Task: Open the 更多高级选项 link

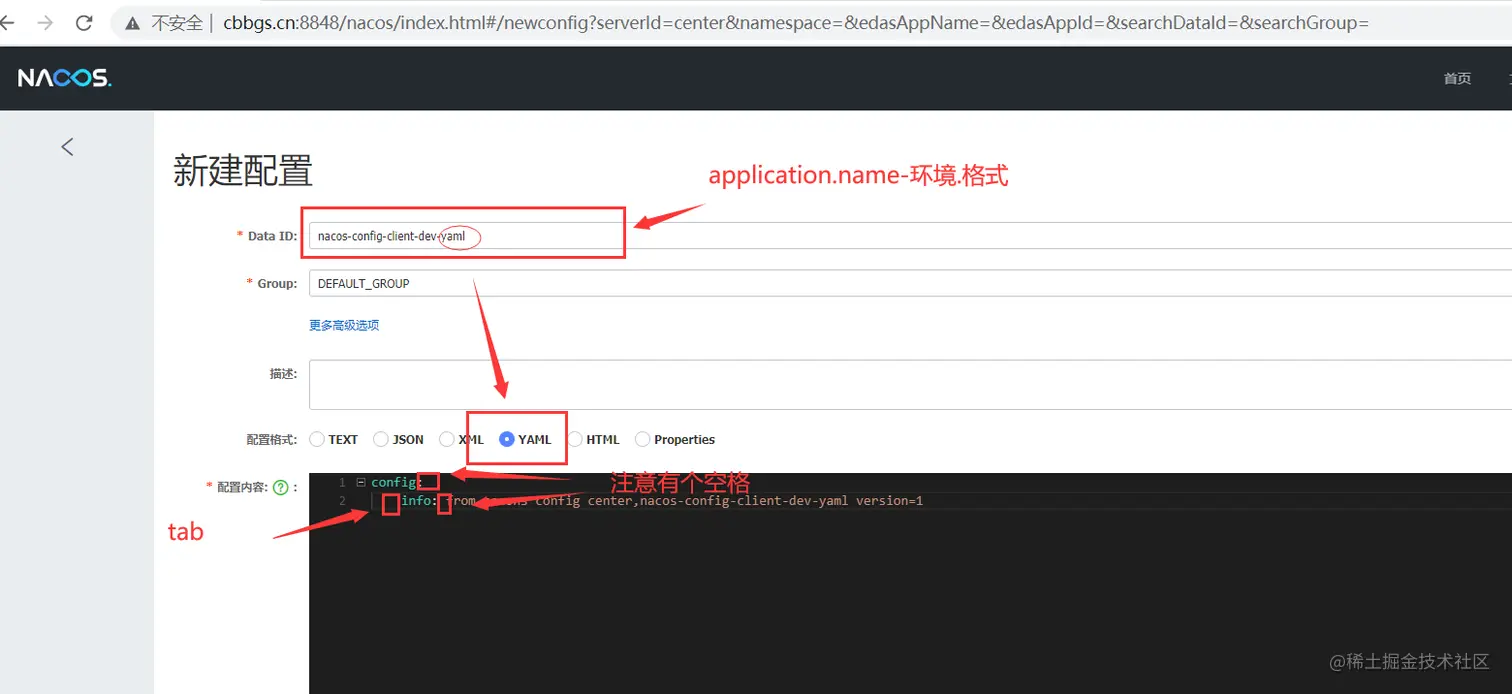Action: coord(344,325)
